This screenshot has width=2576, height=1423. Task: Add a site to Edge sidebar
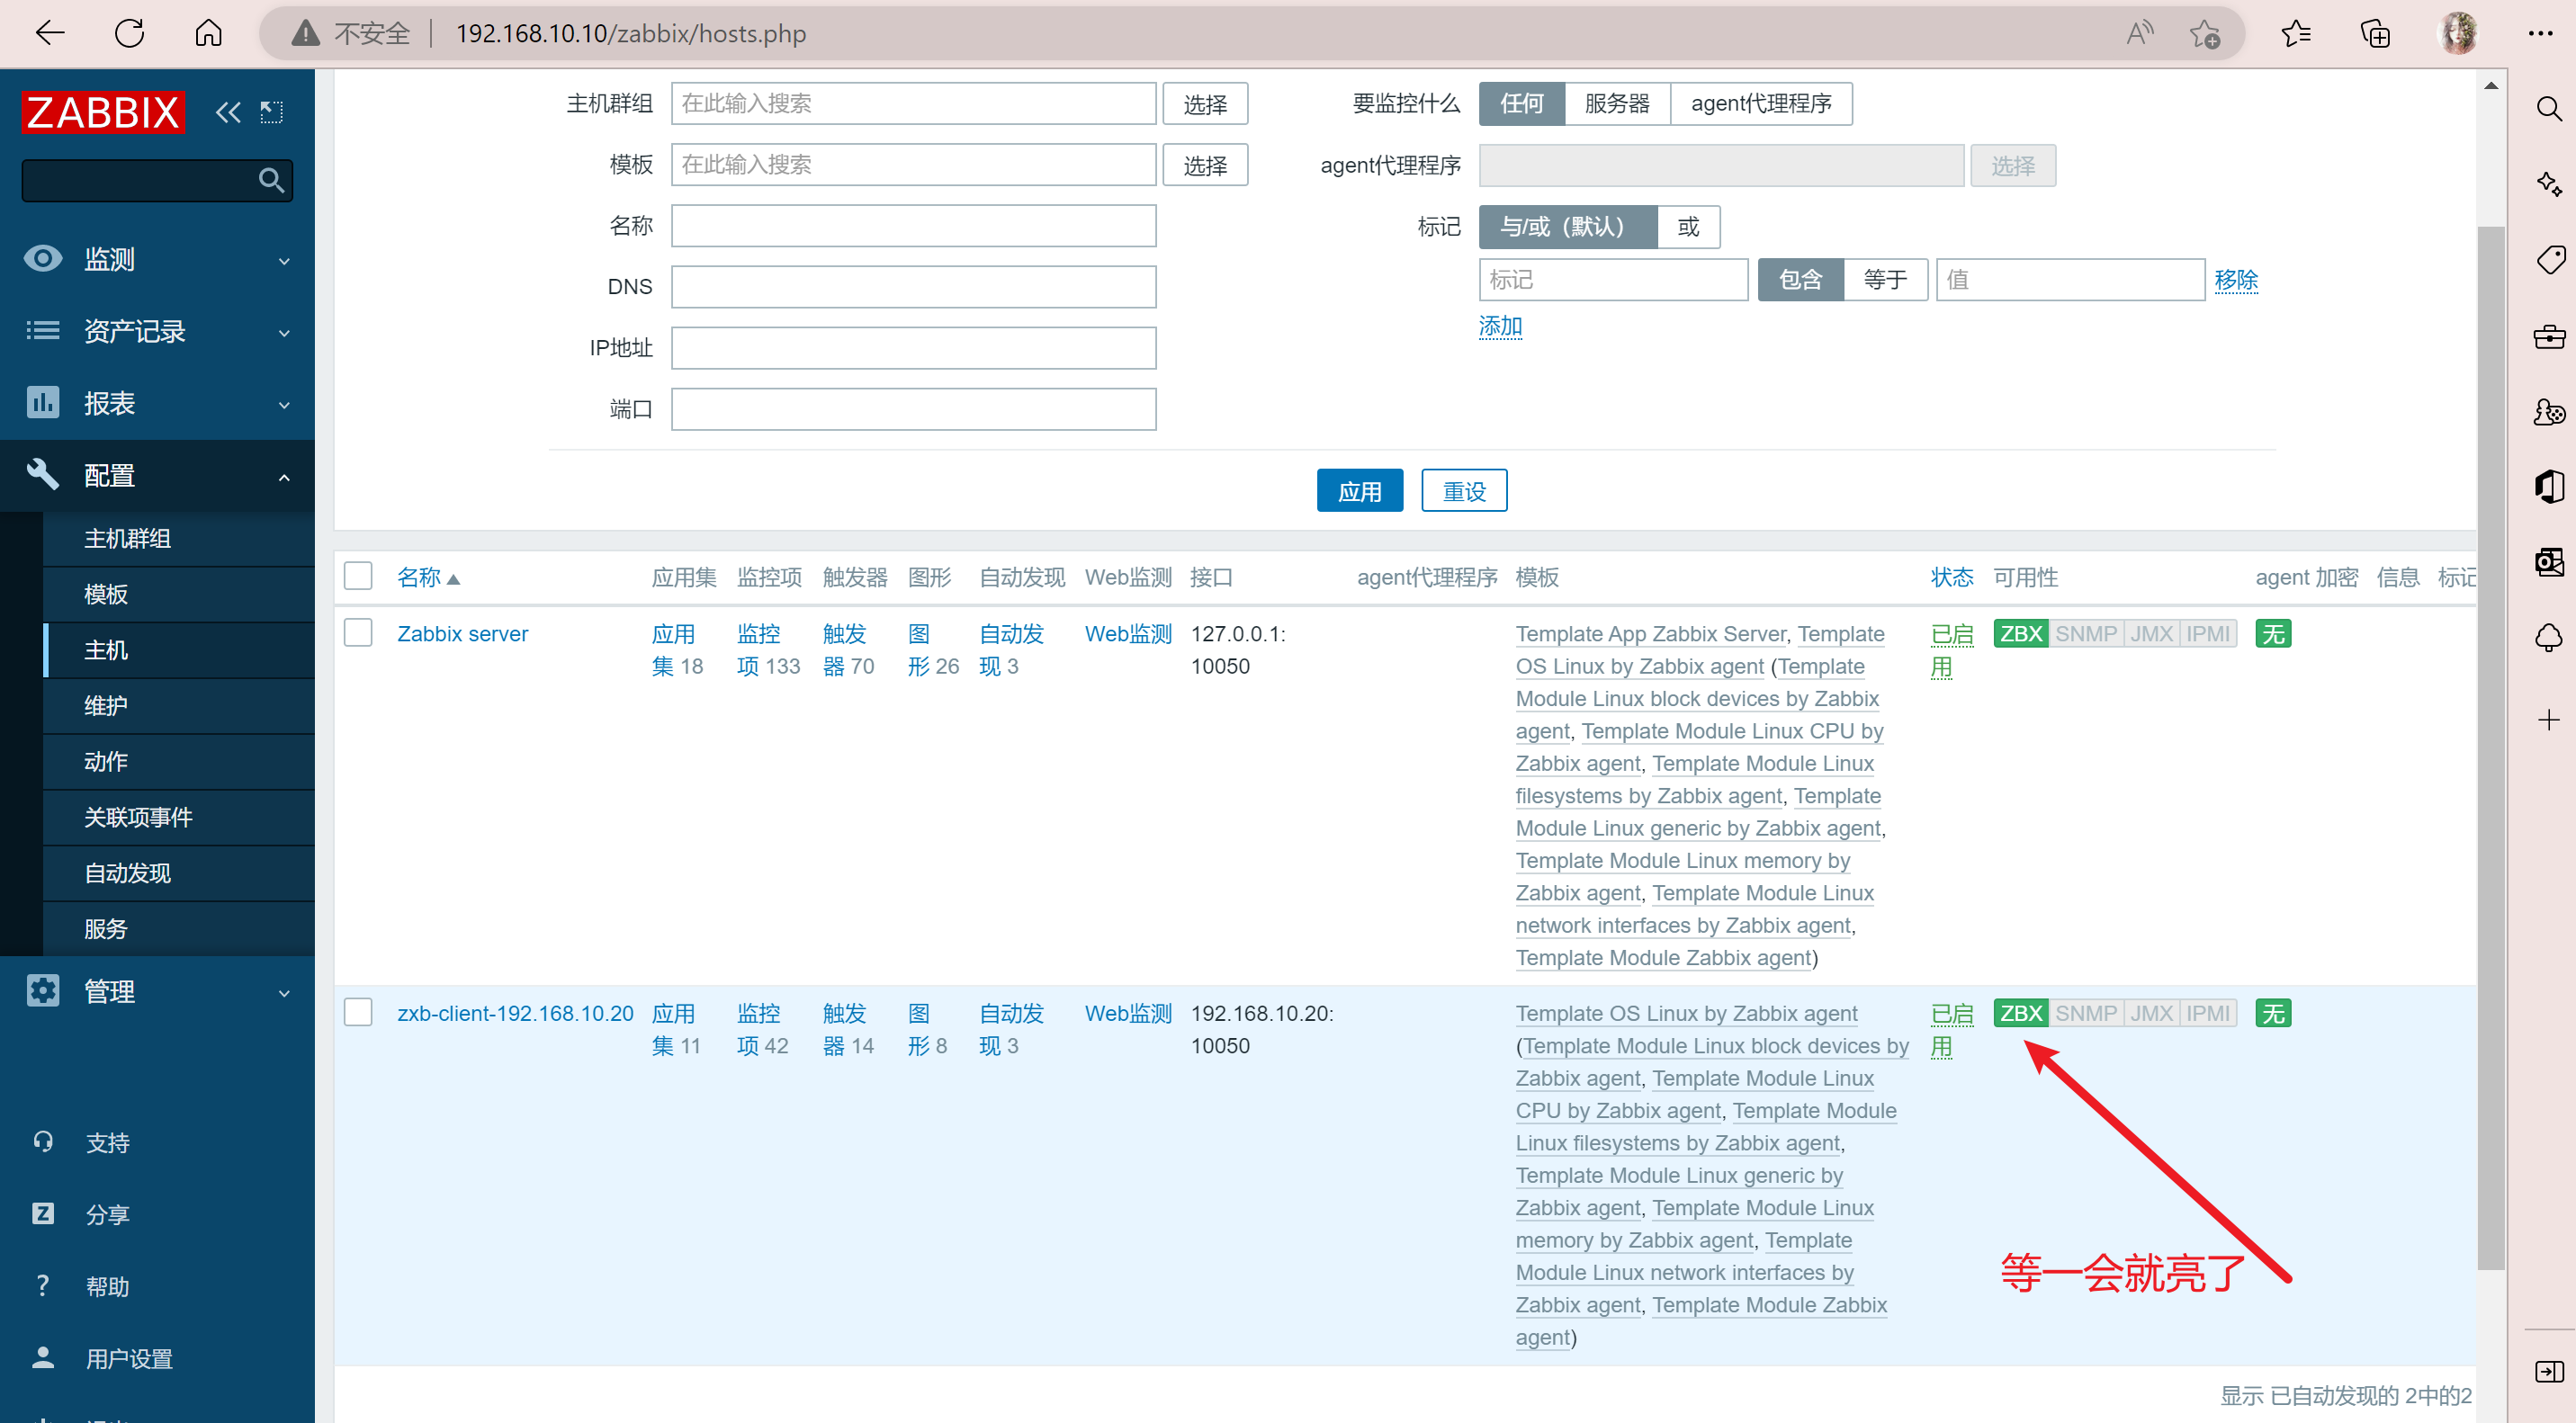coord(2549,720)
